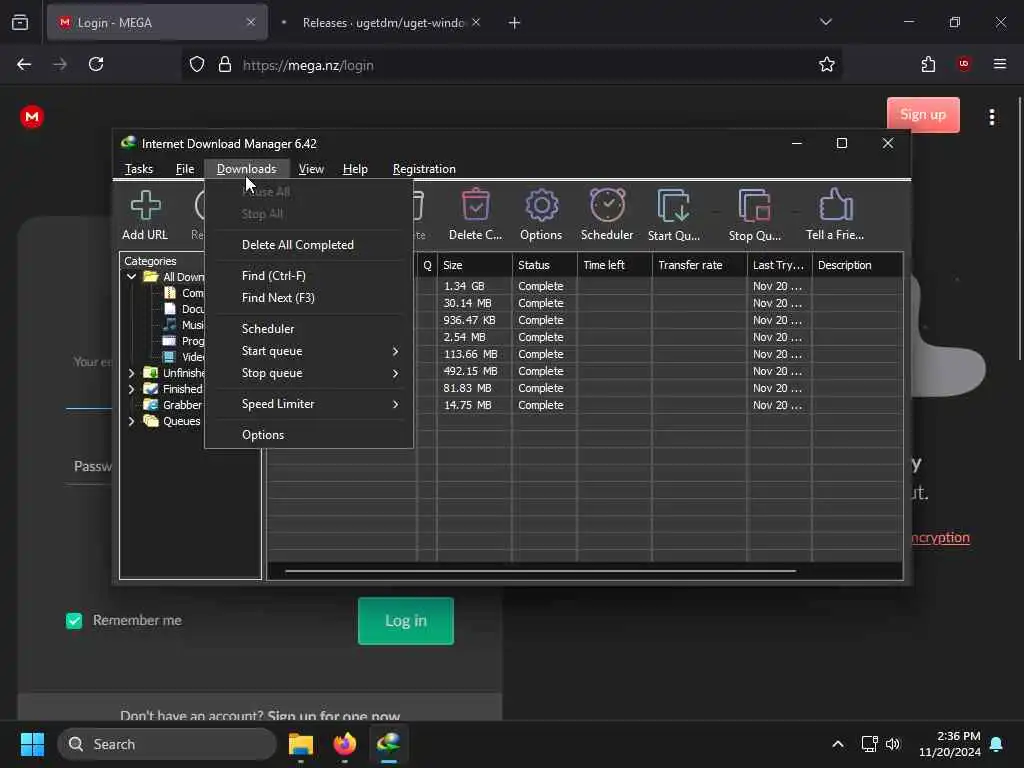Click the MEGA logo on the page

[x=31, y=117]
